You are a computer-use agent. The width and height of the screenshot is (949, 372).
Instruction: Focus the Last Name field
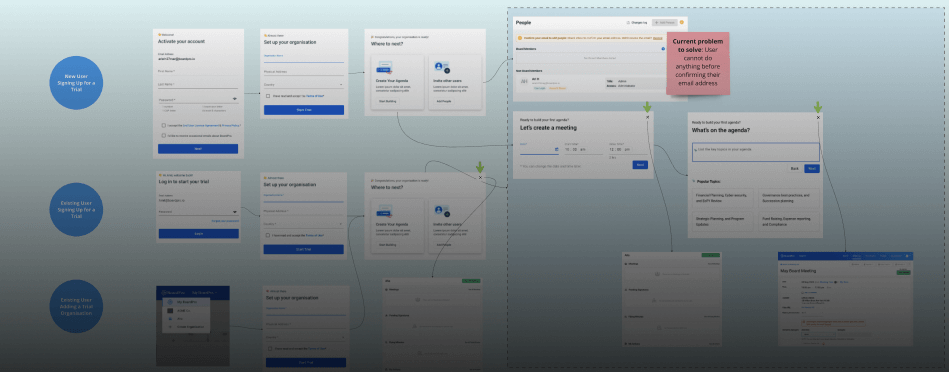[198, 85]
